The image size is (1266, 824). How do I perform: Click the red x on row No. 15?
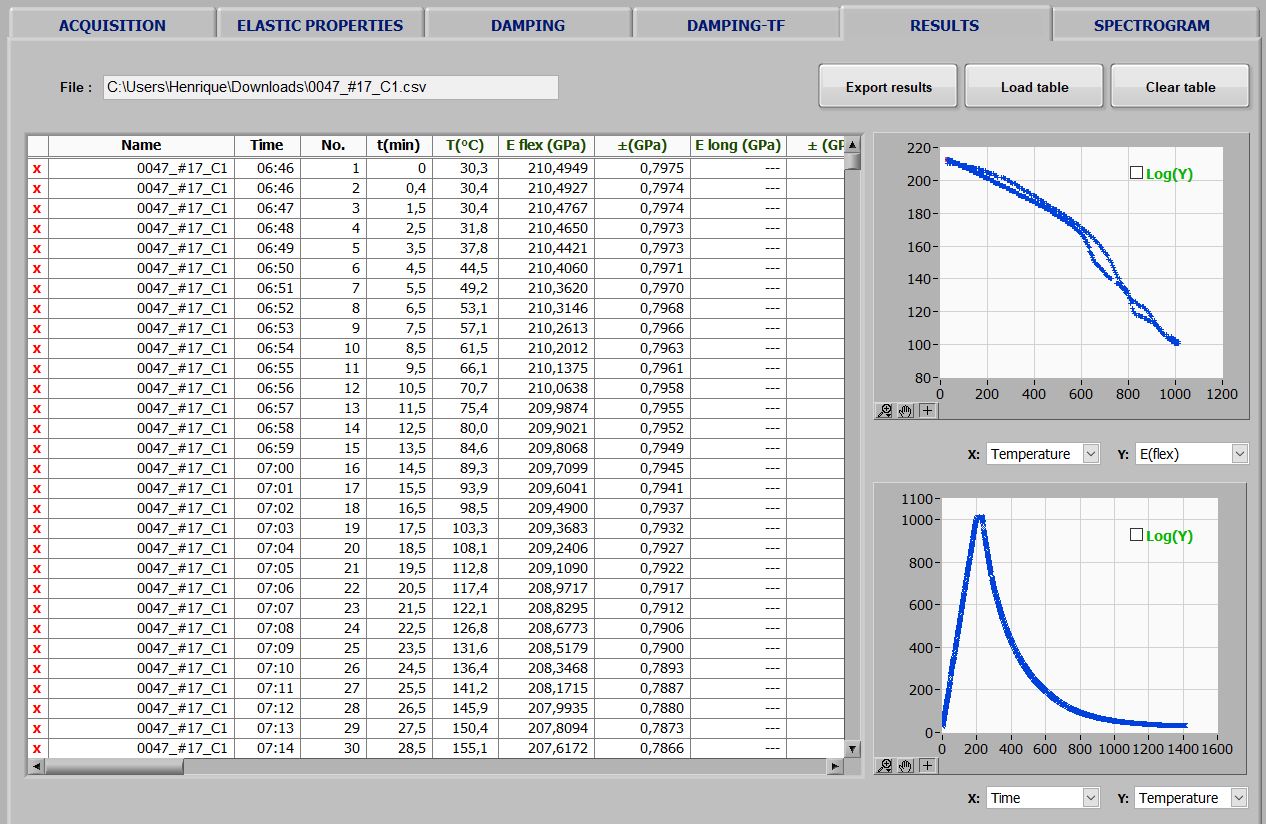(37, 448)
